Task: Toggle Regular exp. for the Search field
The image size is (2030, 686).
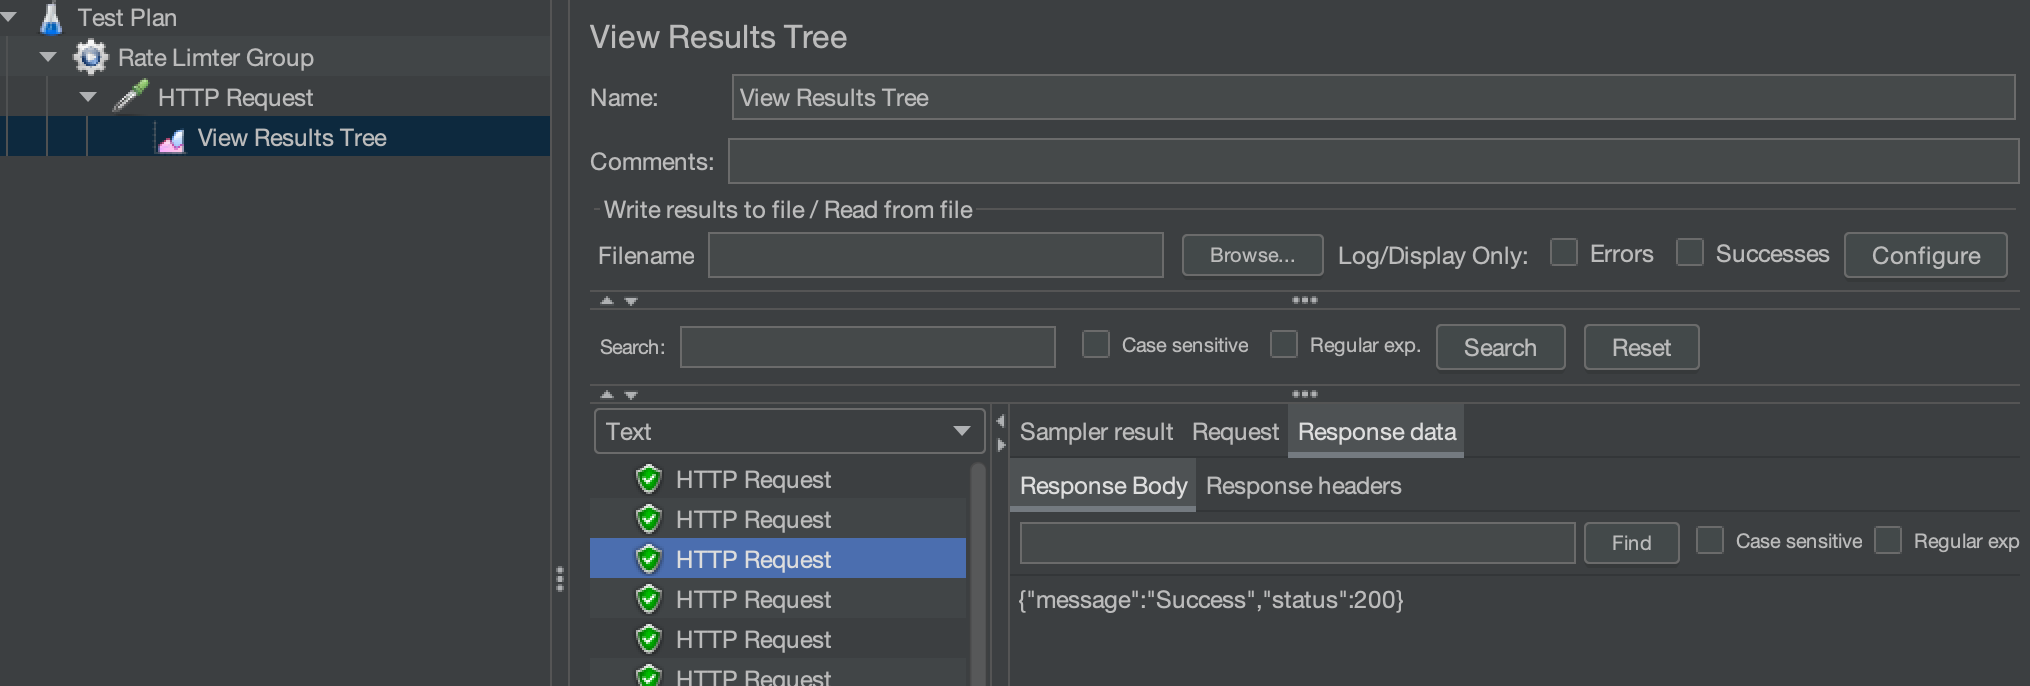Action: pyautogui.click(x=1284, y=344)
